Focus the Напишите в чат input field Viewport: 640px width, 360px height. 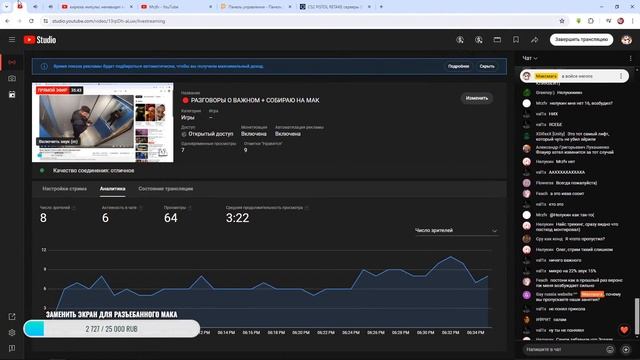(562, 349)
